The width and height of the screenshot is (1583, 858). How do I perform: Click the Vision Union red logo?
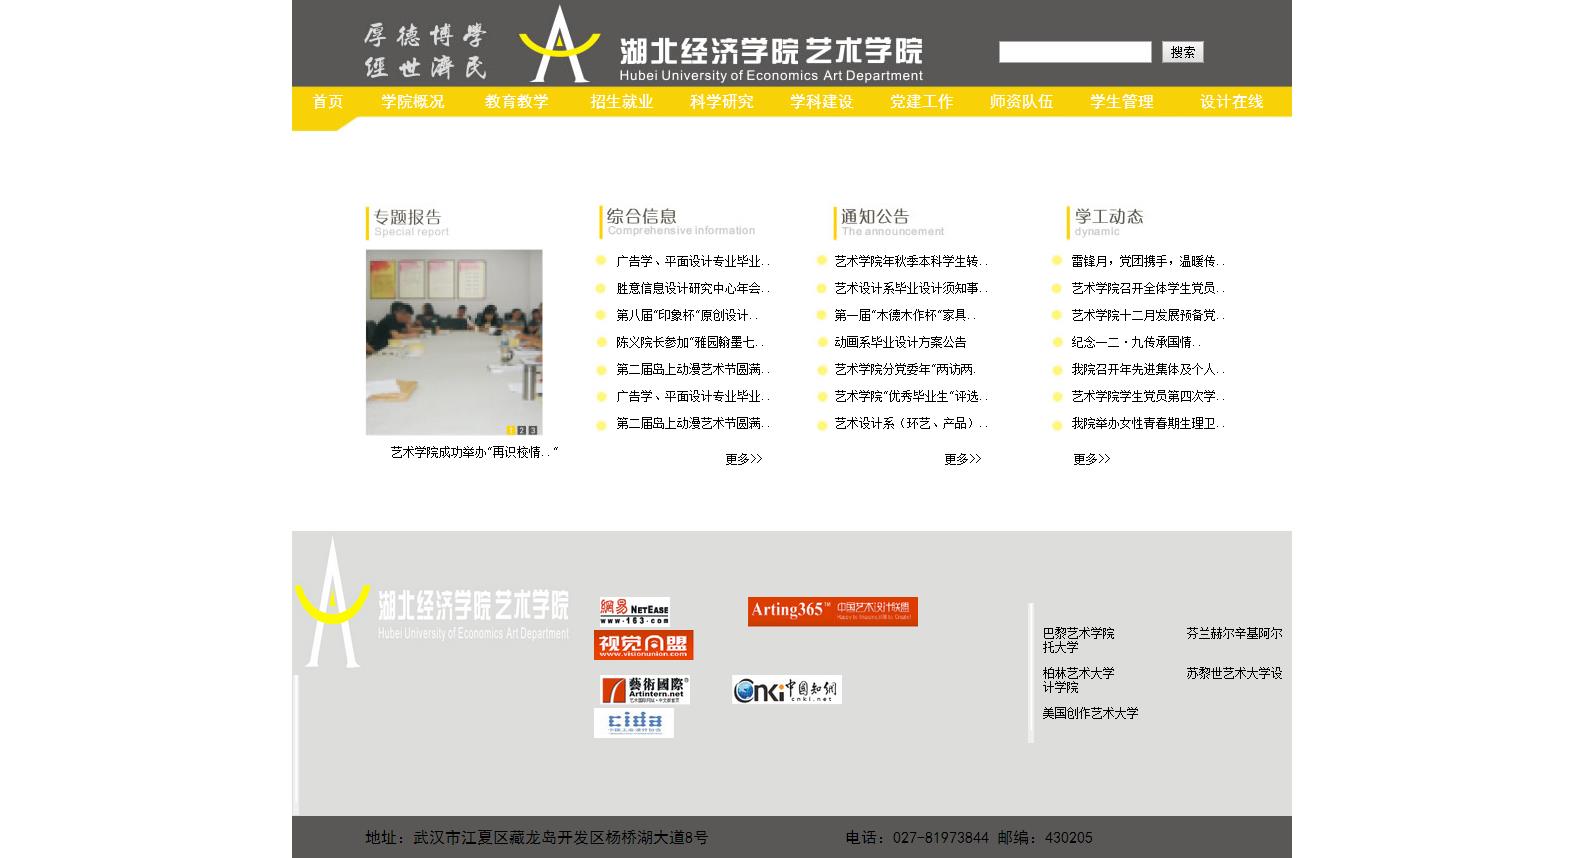[x=643, y=645]
